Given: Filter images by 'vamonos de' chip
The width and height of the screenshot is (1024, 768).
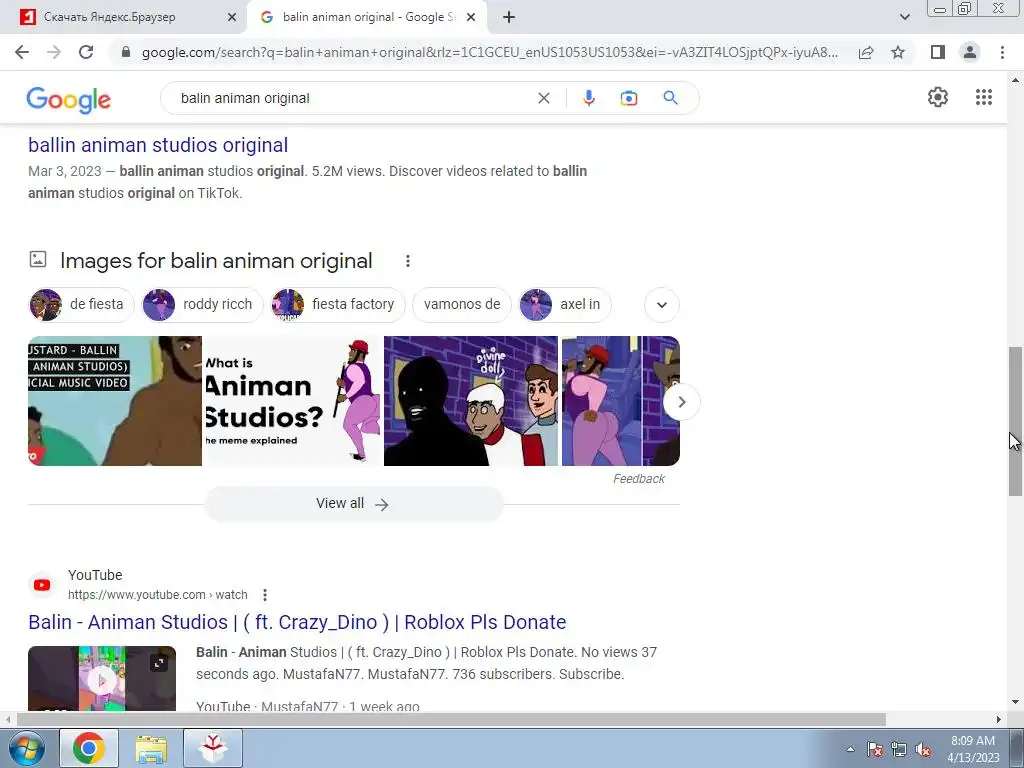Looking at the screenshot, I should (462, 304).
